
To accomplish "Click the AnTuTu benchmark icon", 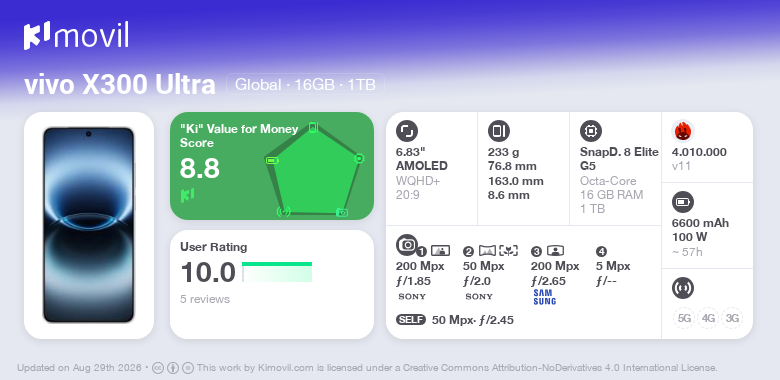I will [x=683, y=131].
